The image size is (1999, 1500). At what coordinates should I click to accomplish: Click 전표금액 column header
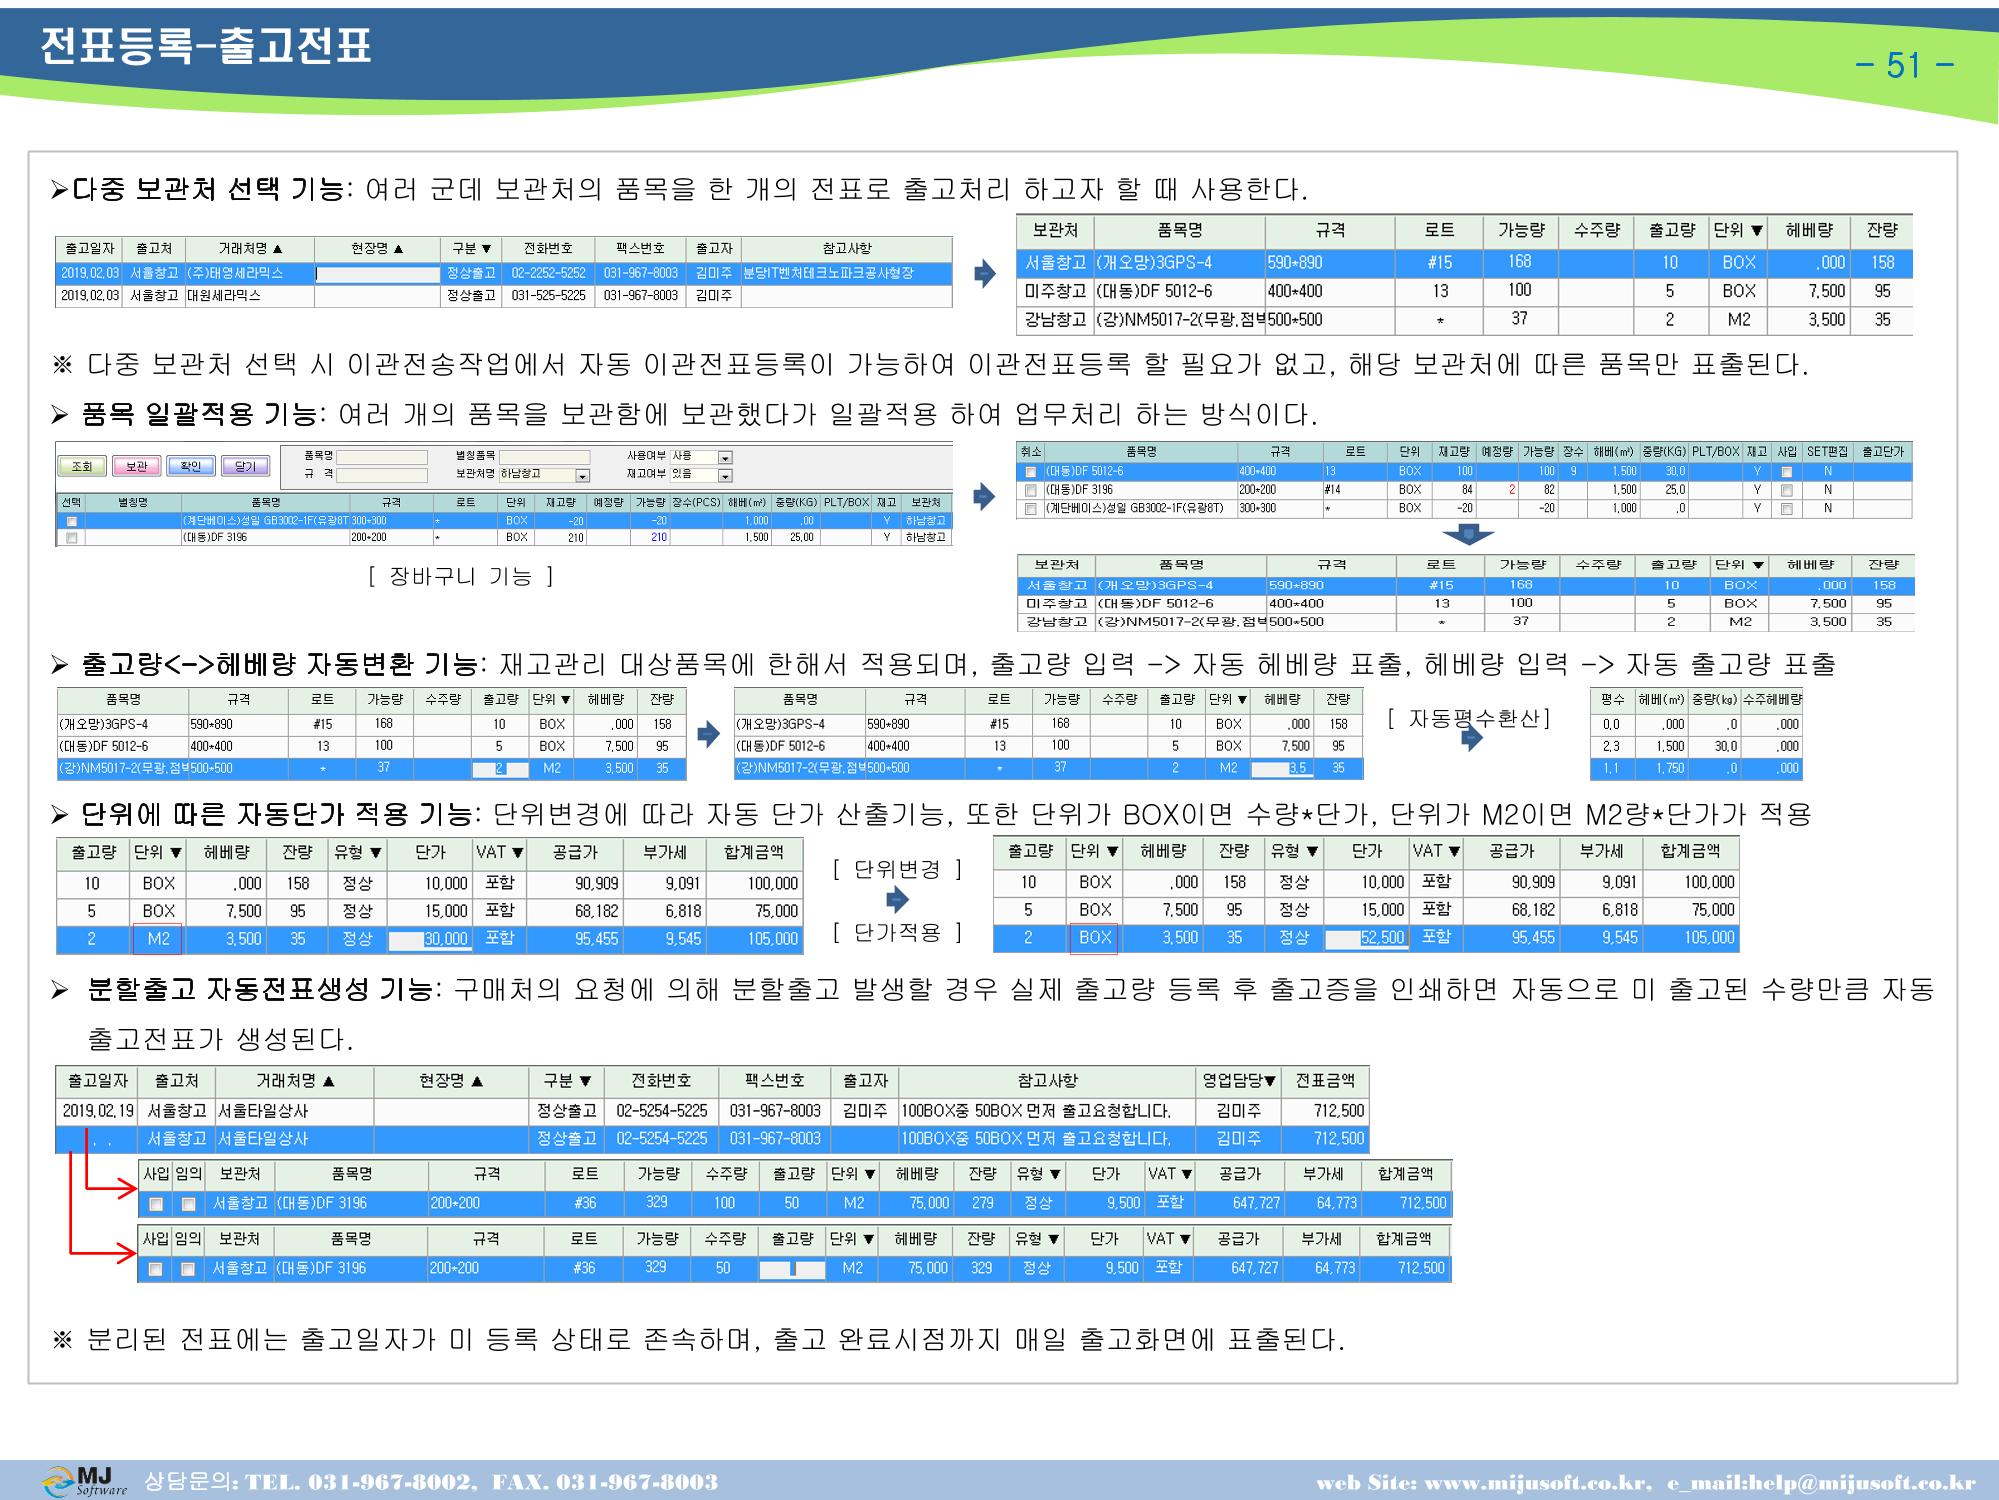point(1324,1081)
